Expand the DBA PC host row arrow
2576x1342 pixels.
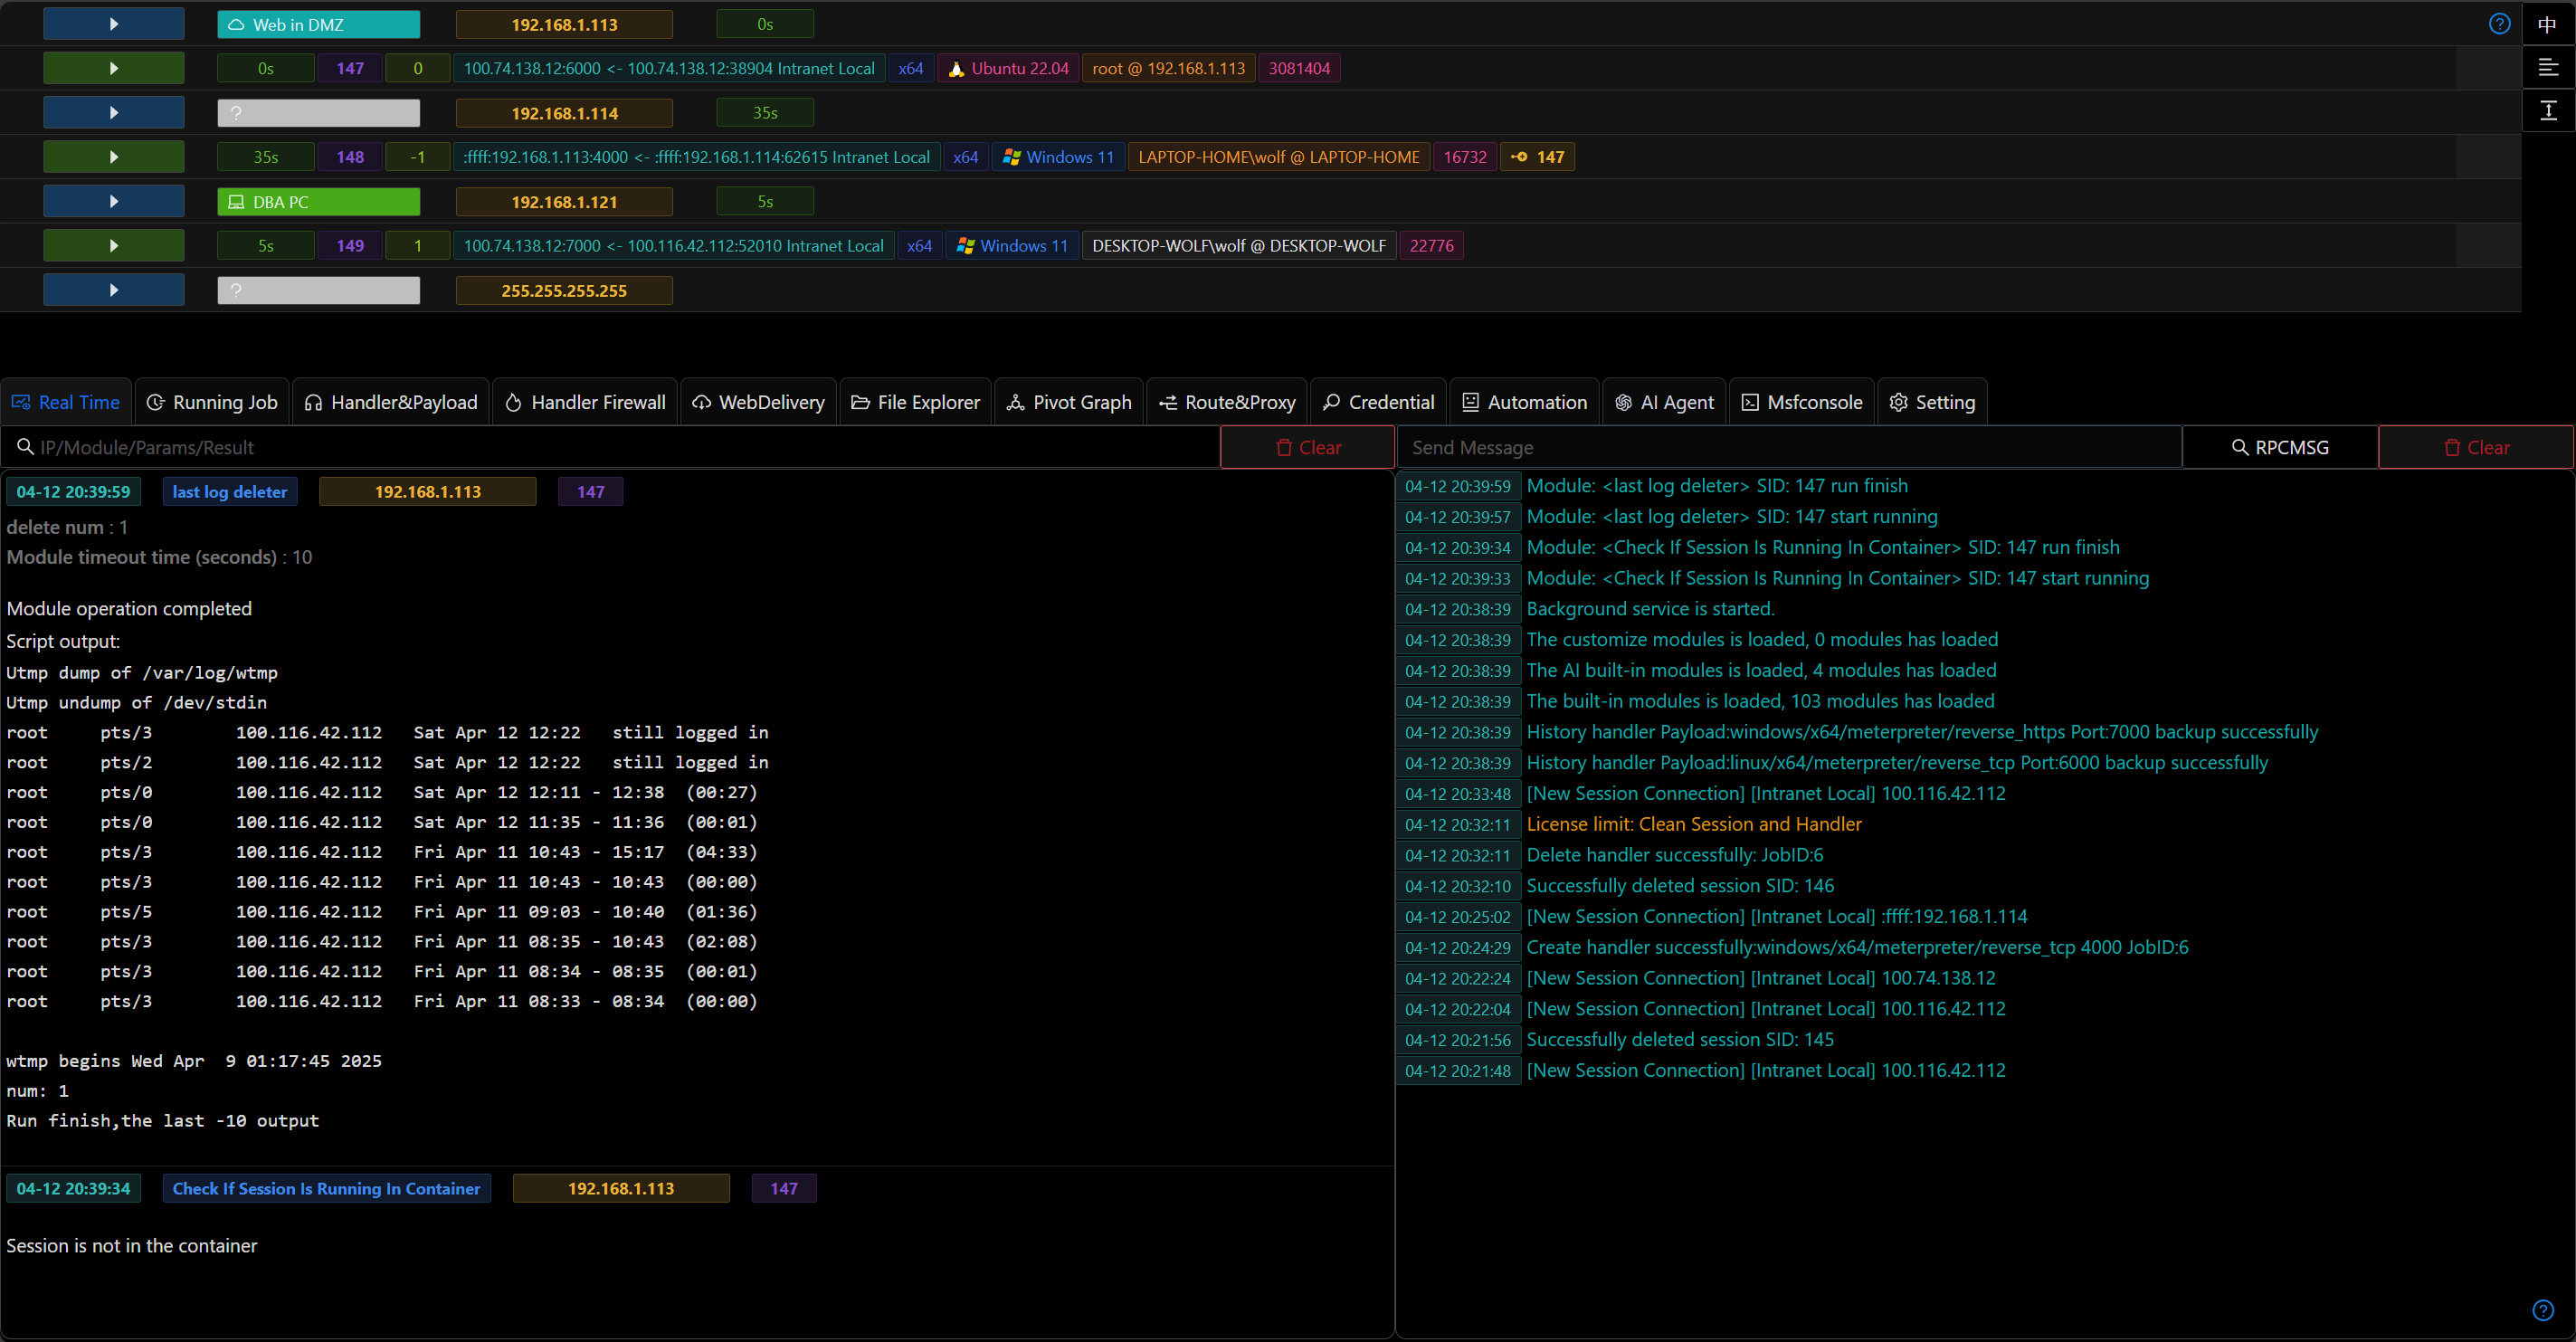click(x=113, y=201)
